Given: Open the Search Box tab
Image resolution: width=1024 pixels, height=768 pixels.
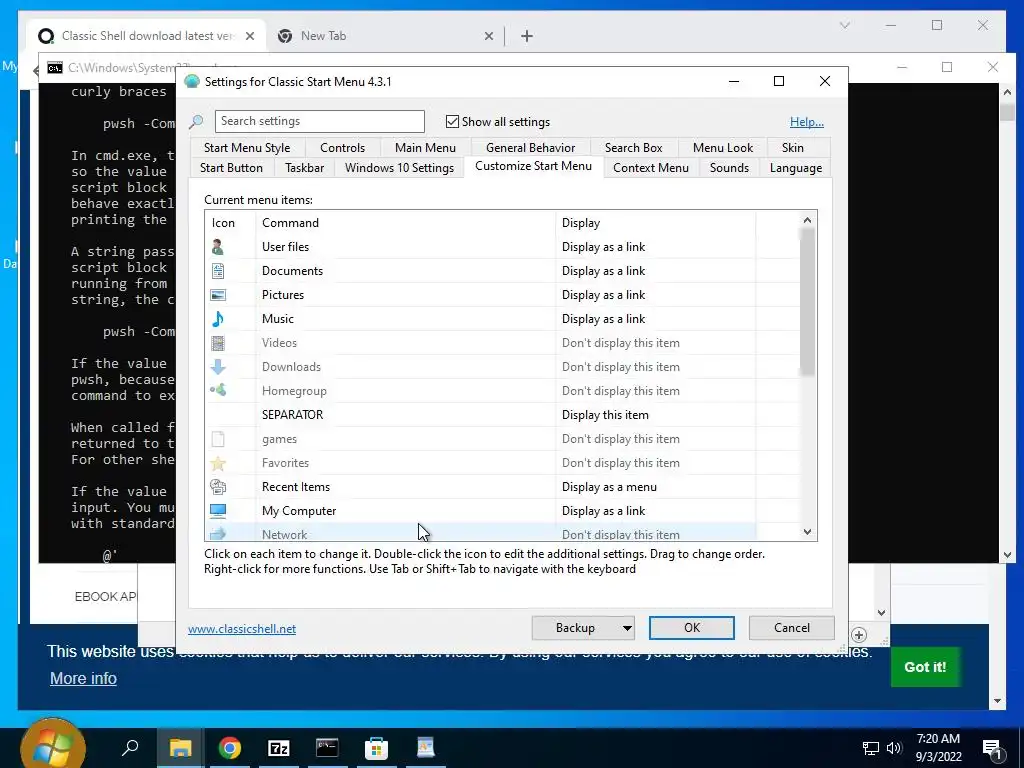Looking at the screenshot, I should tap(633, 148).
